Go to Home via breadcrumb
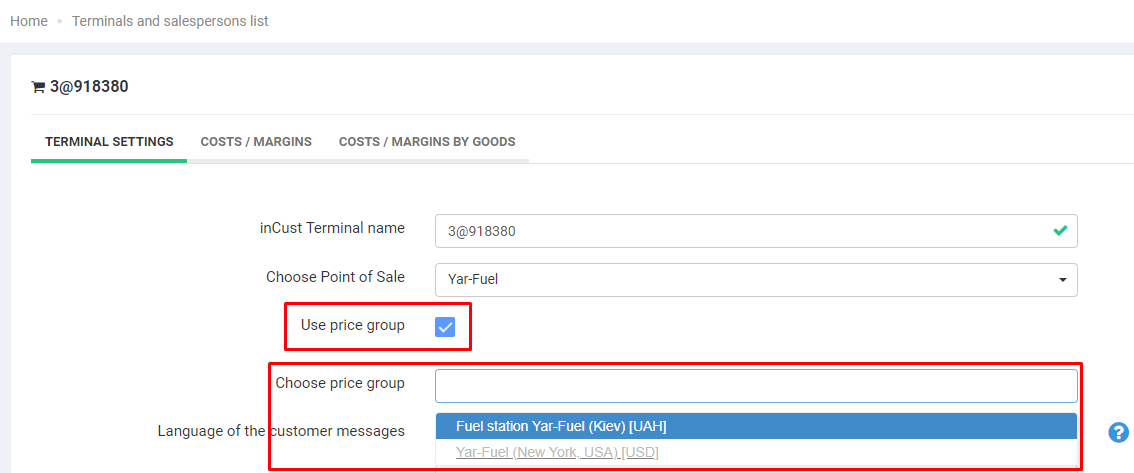 [29, 21]
